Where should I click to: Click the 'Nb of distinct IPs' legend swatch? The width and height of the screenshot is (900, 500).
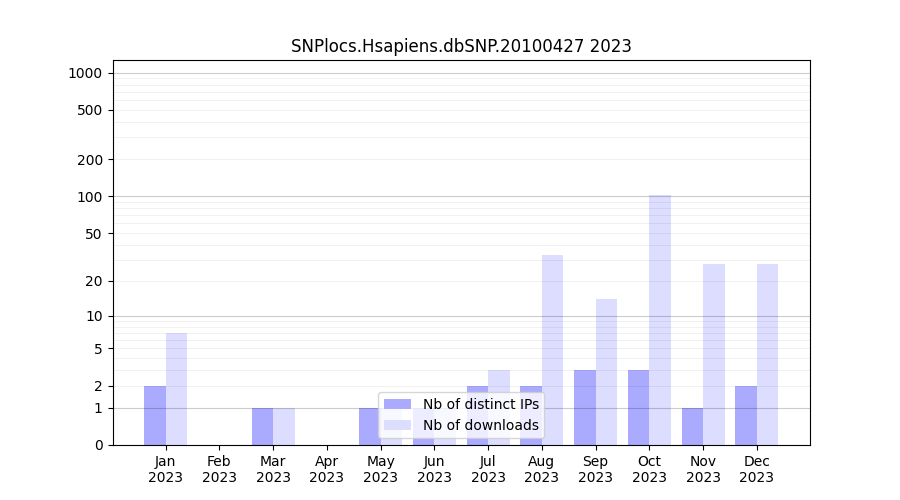click(397, 404)
